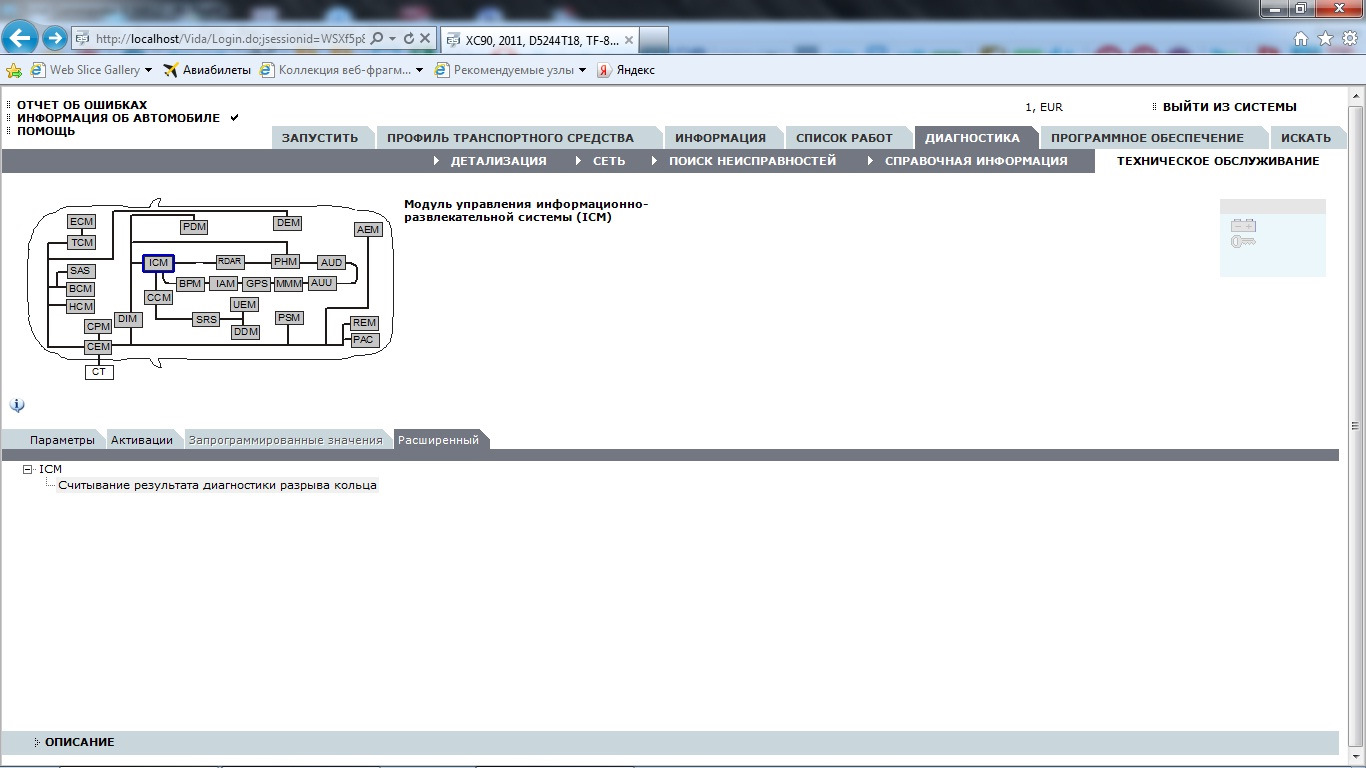Screen dimensions: 1366x768
Task: Click the battery icon in the status panel
Action: 1243,225
